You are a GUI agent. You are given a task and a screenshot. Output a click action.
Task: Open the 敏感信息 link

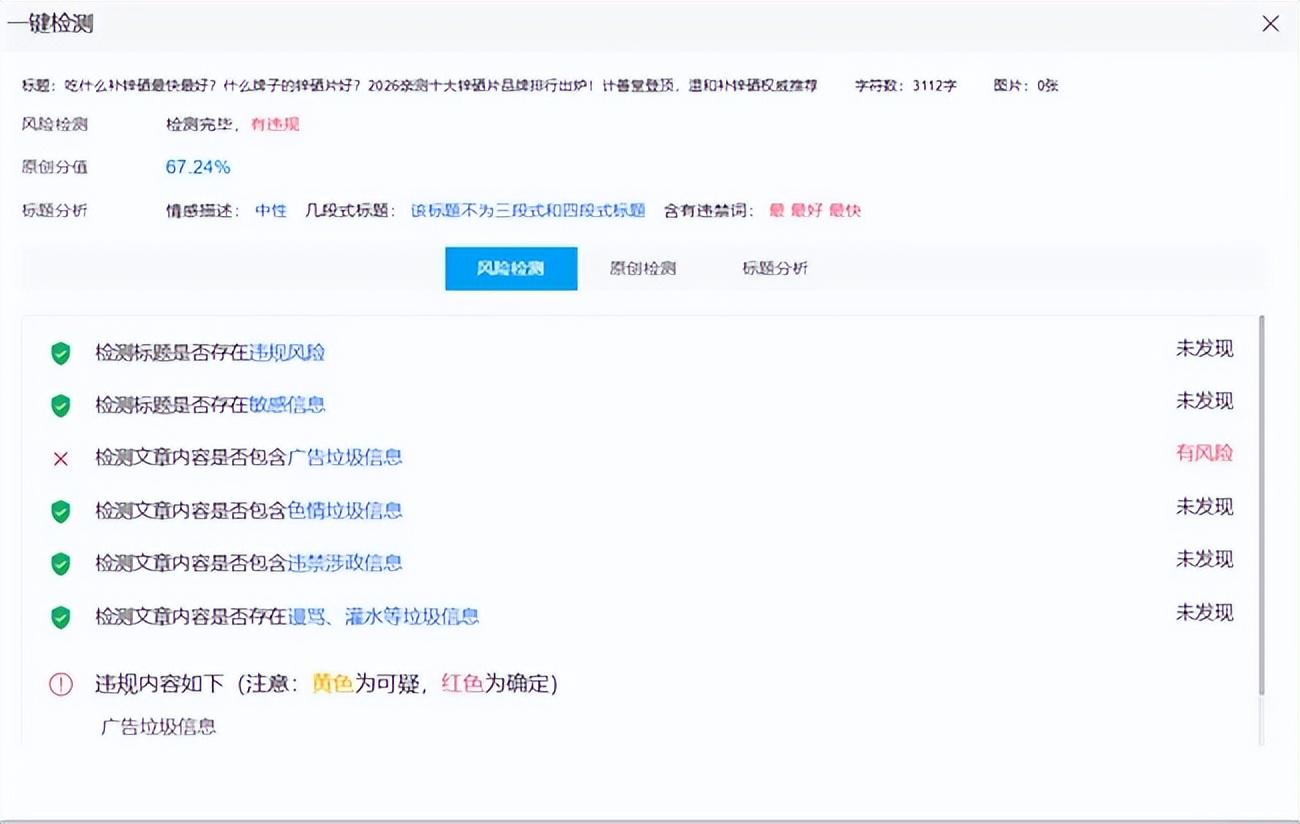(287, 405)
